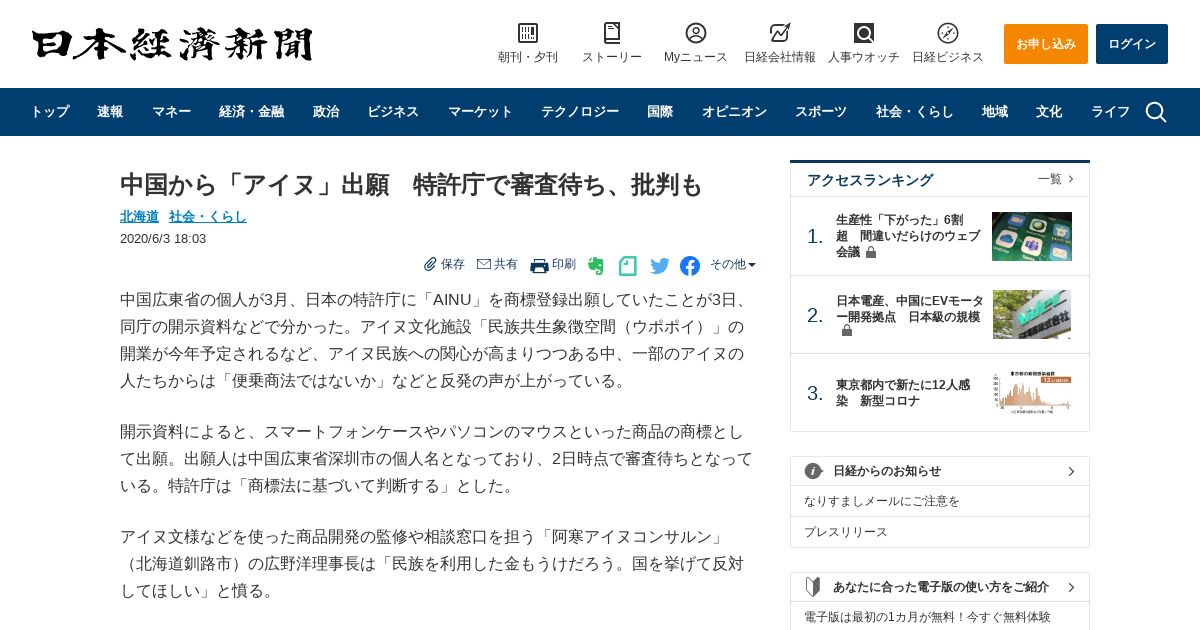Save the article with 保存 clip icon
The width and height of the screenshot is (1200, 630).
(444, 264)
